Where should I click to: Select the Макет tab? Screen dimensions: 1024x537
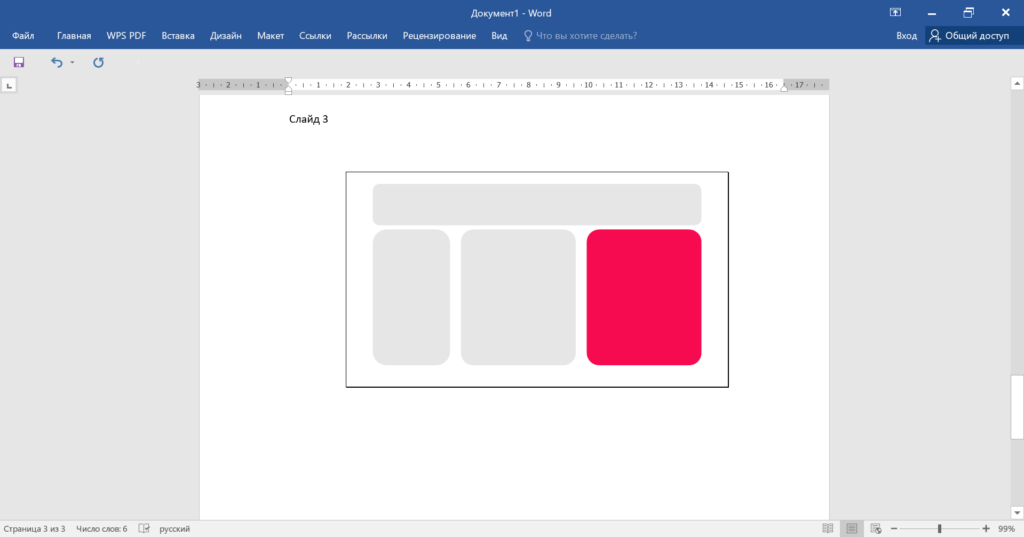270,36
